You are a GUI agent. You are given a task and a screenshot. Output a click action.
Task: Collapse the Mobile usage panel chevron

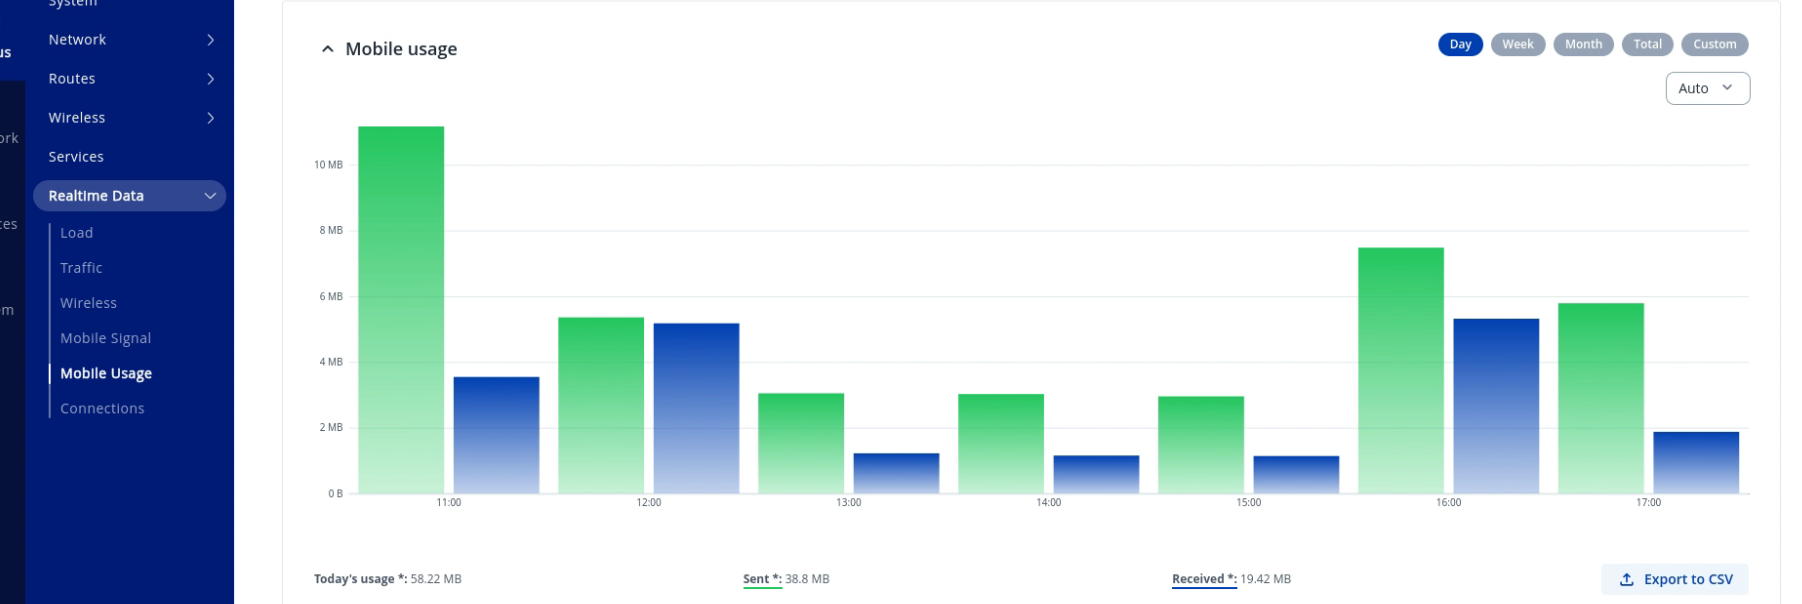[327, 49]
